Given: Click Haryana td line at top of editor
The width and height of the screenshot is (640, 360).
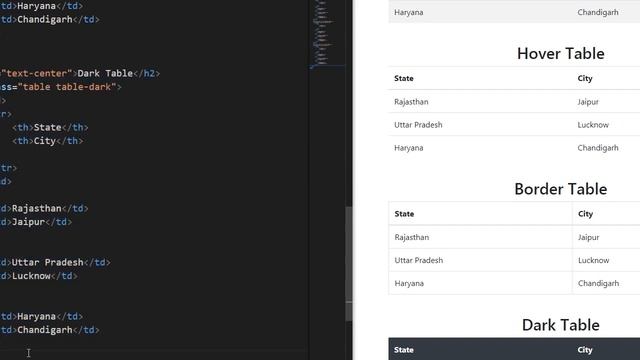Looking at the screenshot, I should pyautogui.click(x=42, y=6).
